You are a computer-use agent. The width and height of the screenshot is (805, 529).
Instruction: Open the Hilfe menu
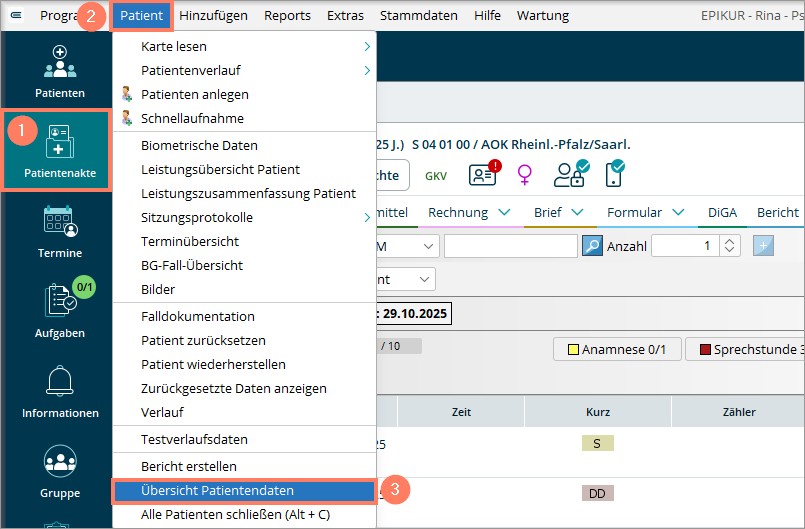point(487,15)
